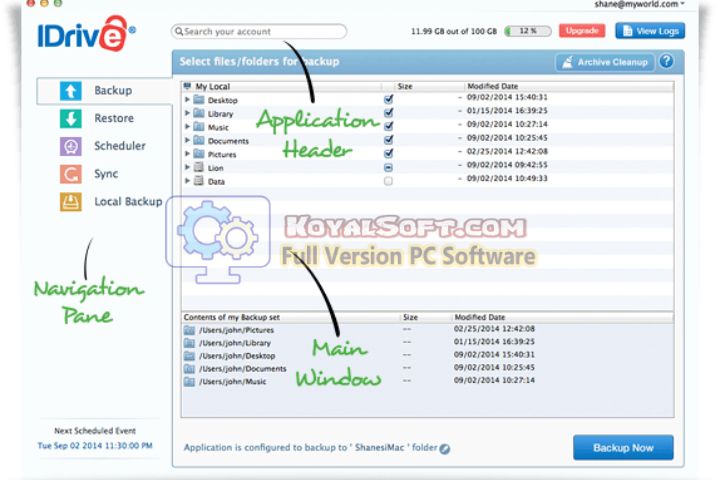Expand the Lion drive tree node
The width and height of the screenshot is (720, 480).
187,167
